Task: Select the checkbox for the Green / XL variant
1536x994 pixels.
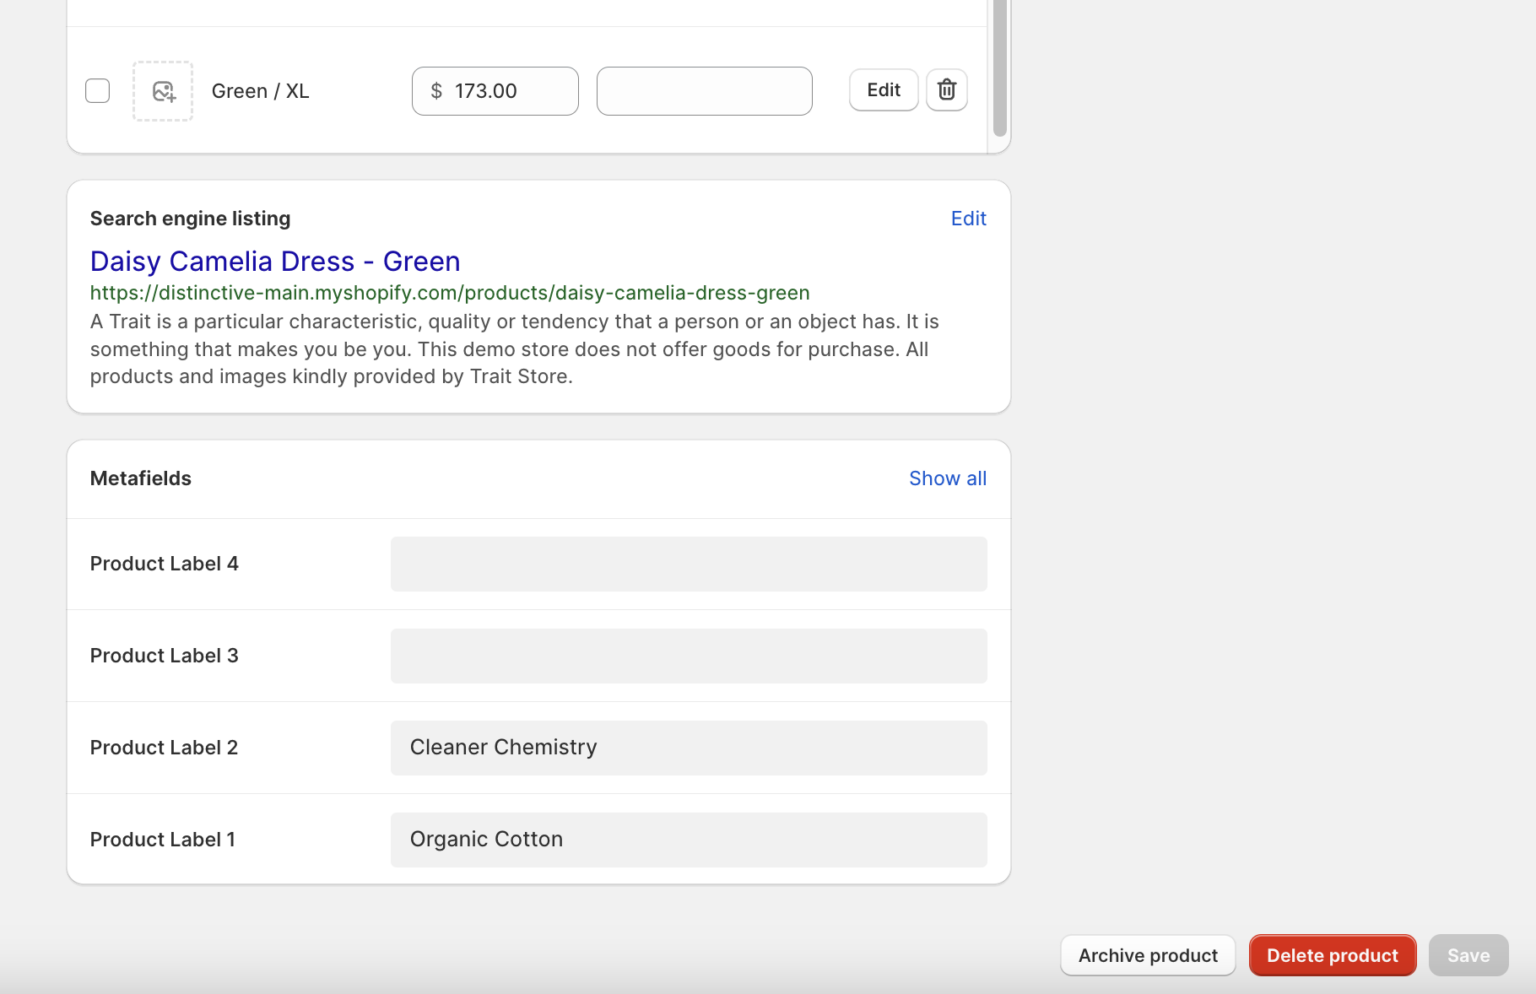Action: point(97,90)
